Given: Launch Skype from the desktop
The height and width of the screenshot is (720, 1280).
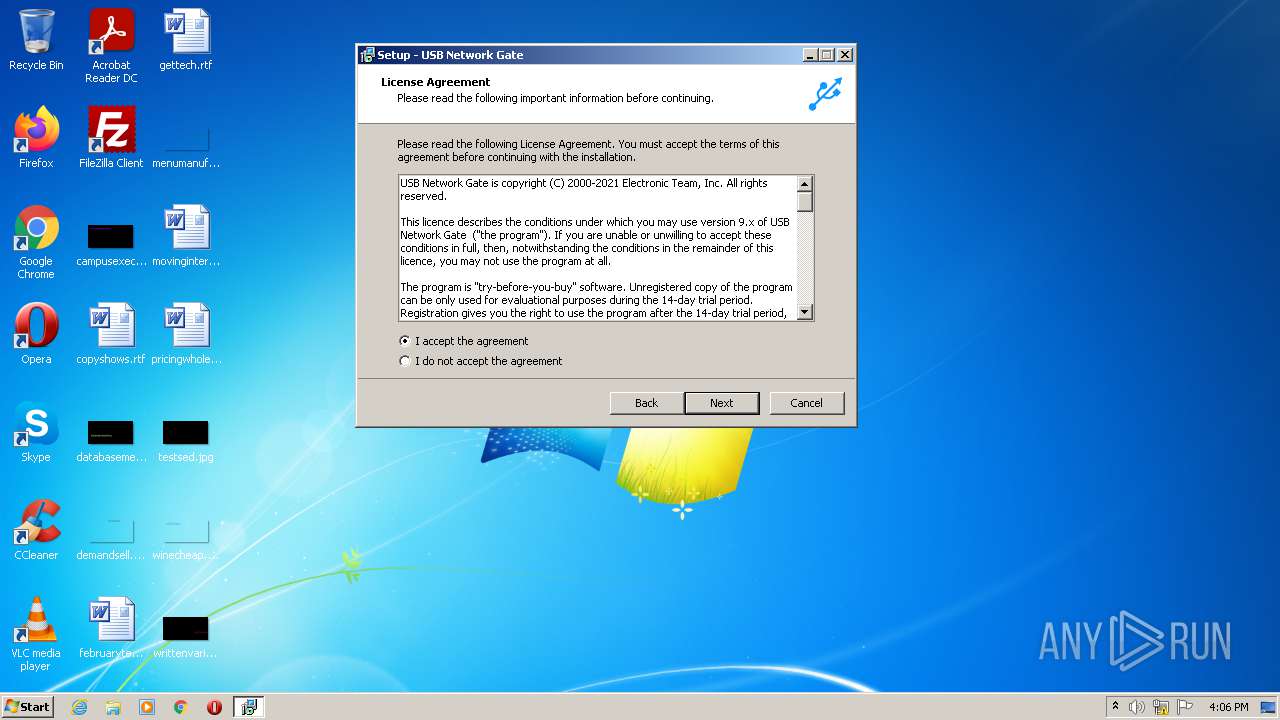Looking at the screenshot, I should pyautogui.click(x=36, y=432).
